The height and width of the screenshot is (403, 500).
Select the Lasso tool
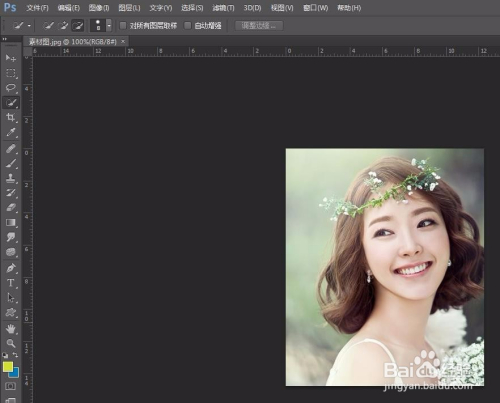click(x=11, y=88)
